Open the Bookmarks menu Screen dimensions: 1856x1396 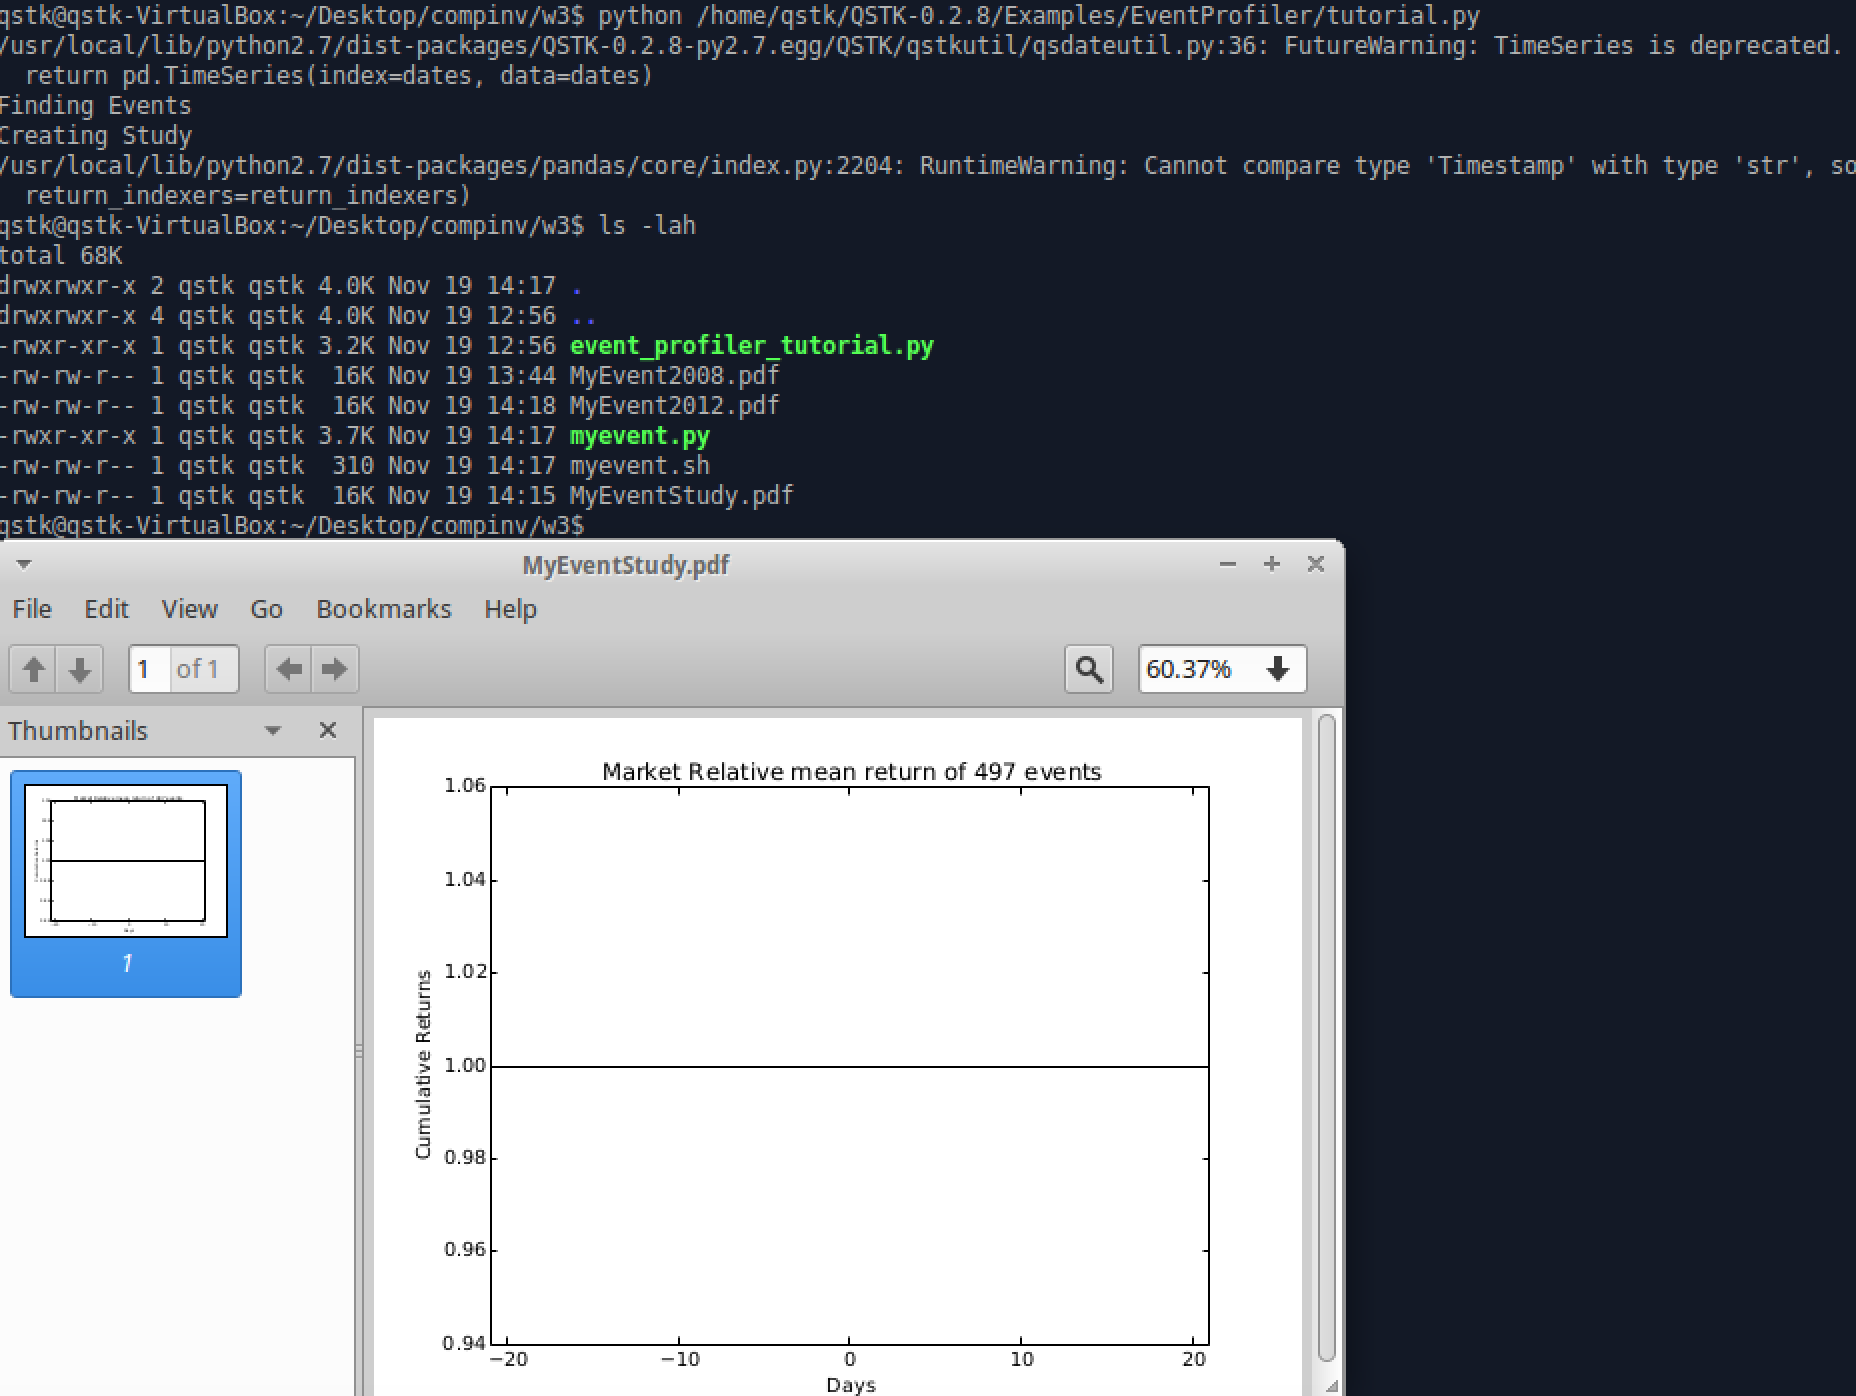(384, 609)
